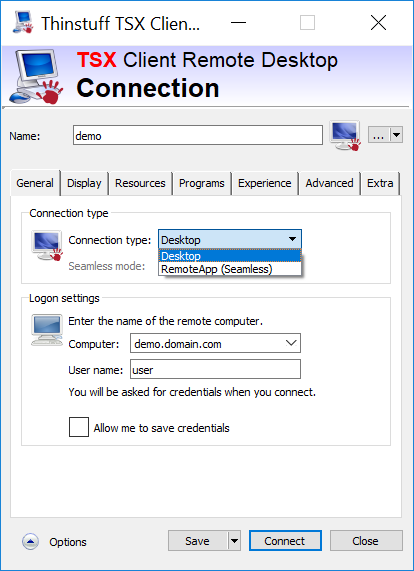Open the Resources tab

click(x=140, y=183)
